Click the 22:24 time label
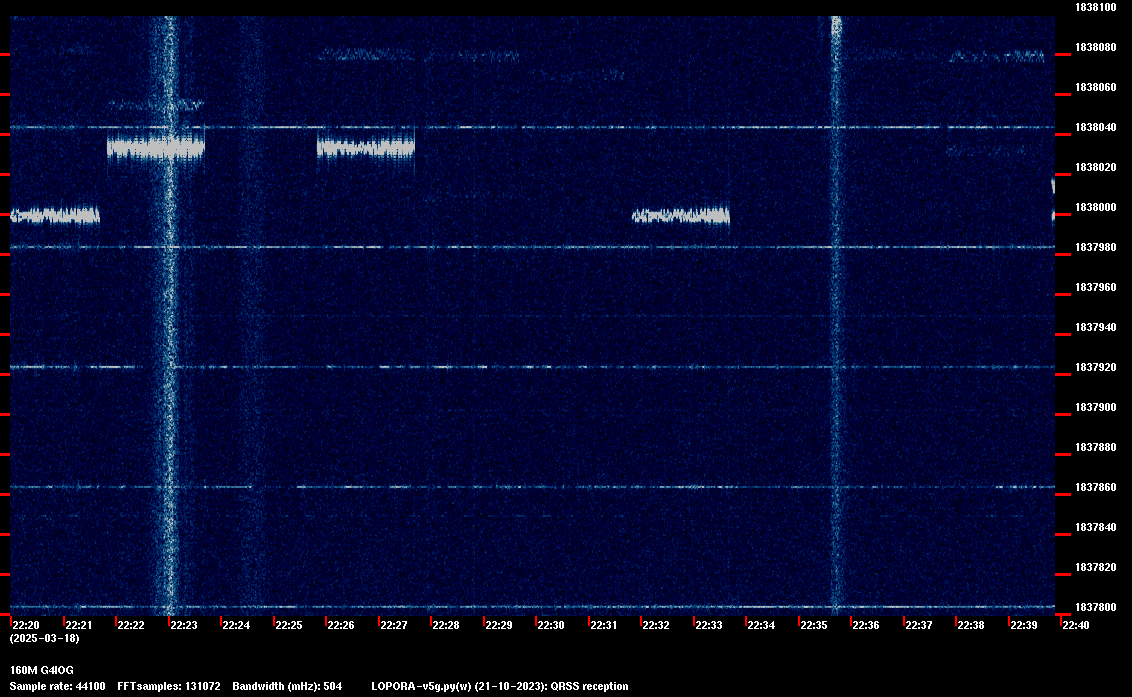Viewport: 1132px width, 697px height. 236,625
